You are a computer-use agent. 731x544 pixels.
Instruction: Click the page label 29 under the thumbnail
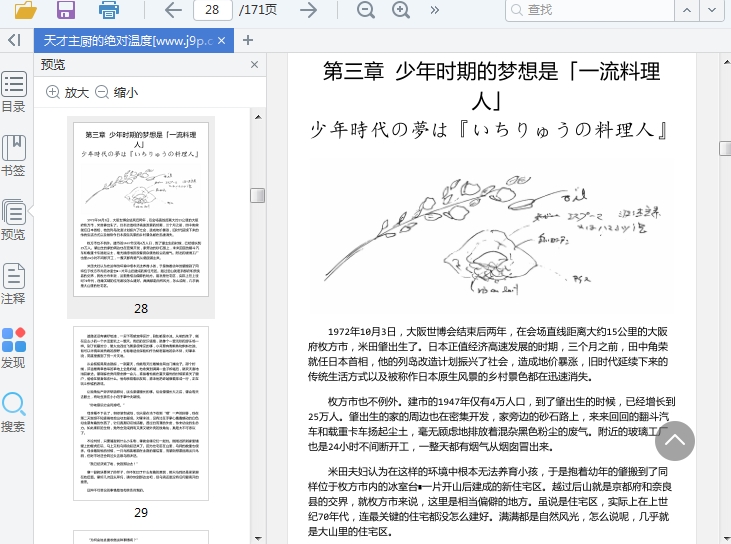141,513
